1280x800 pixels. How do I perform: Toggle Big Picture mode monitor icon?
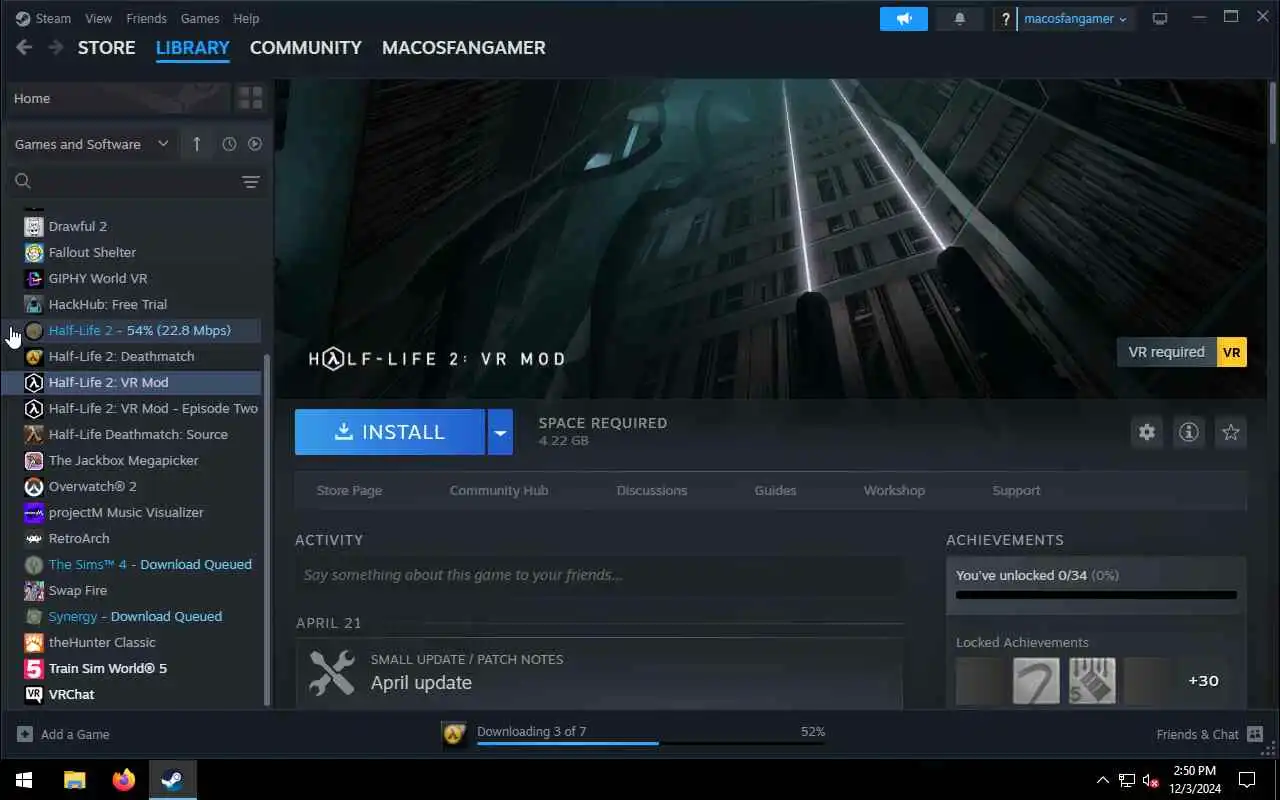point(1160,18)
